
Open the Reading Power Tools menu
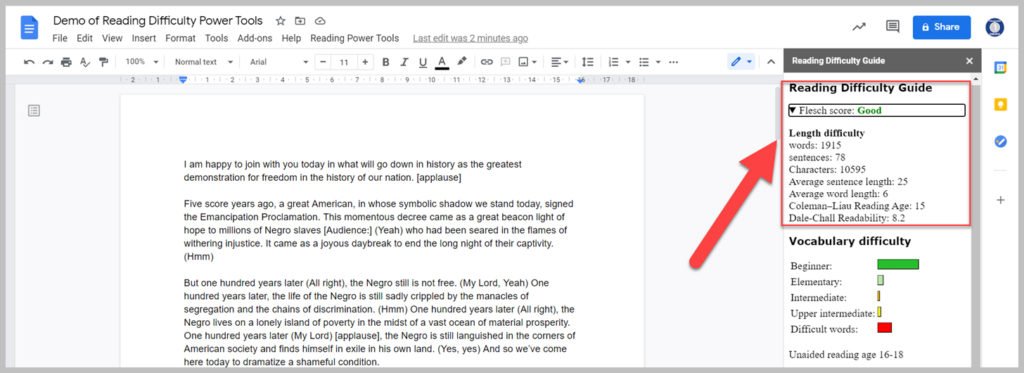pos(355,38)
